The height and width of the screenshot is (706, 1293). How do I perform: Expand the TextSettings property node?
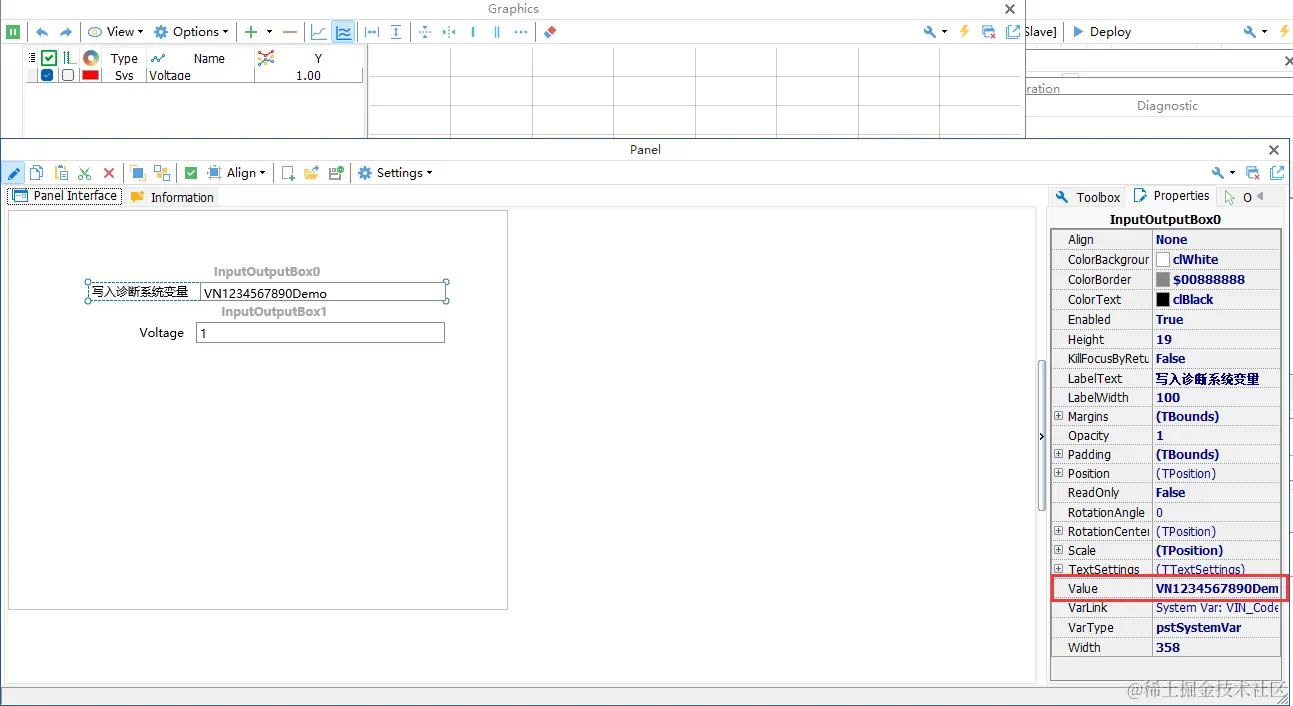tap(1059, 569)
